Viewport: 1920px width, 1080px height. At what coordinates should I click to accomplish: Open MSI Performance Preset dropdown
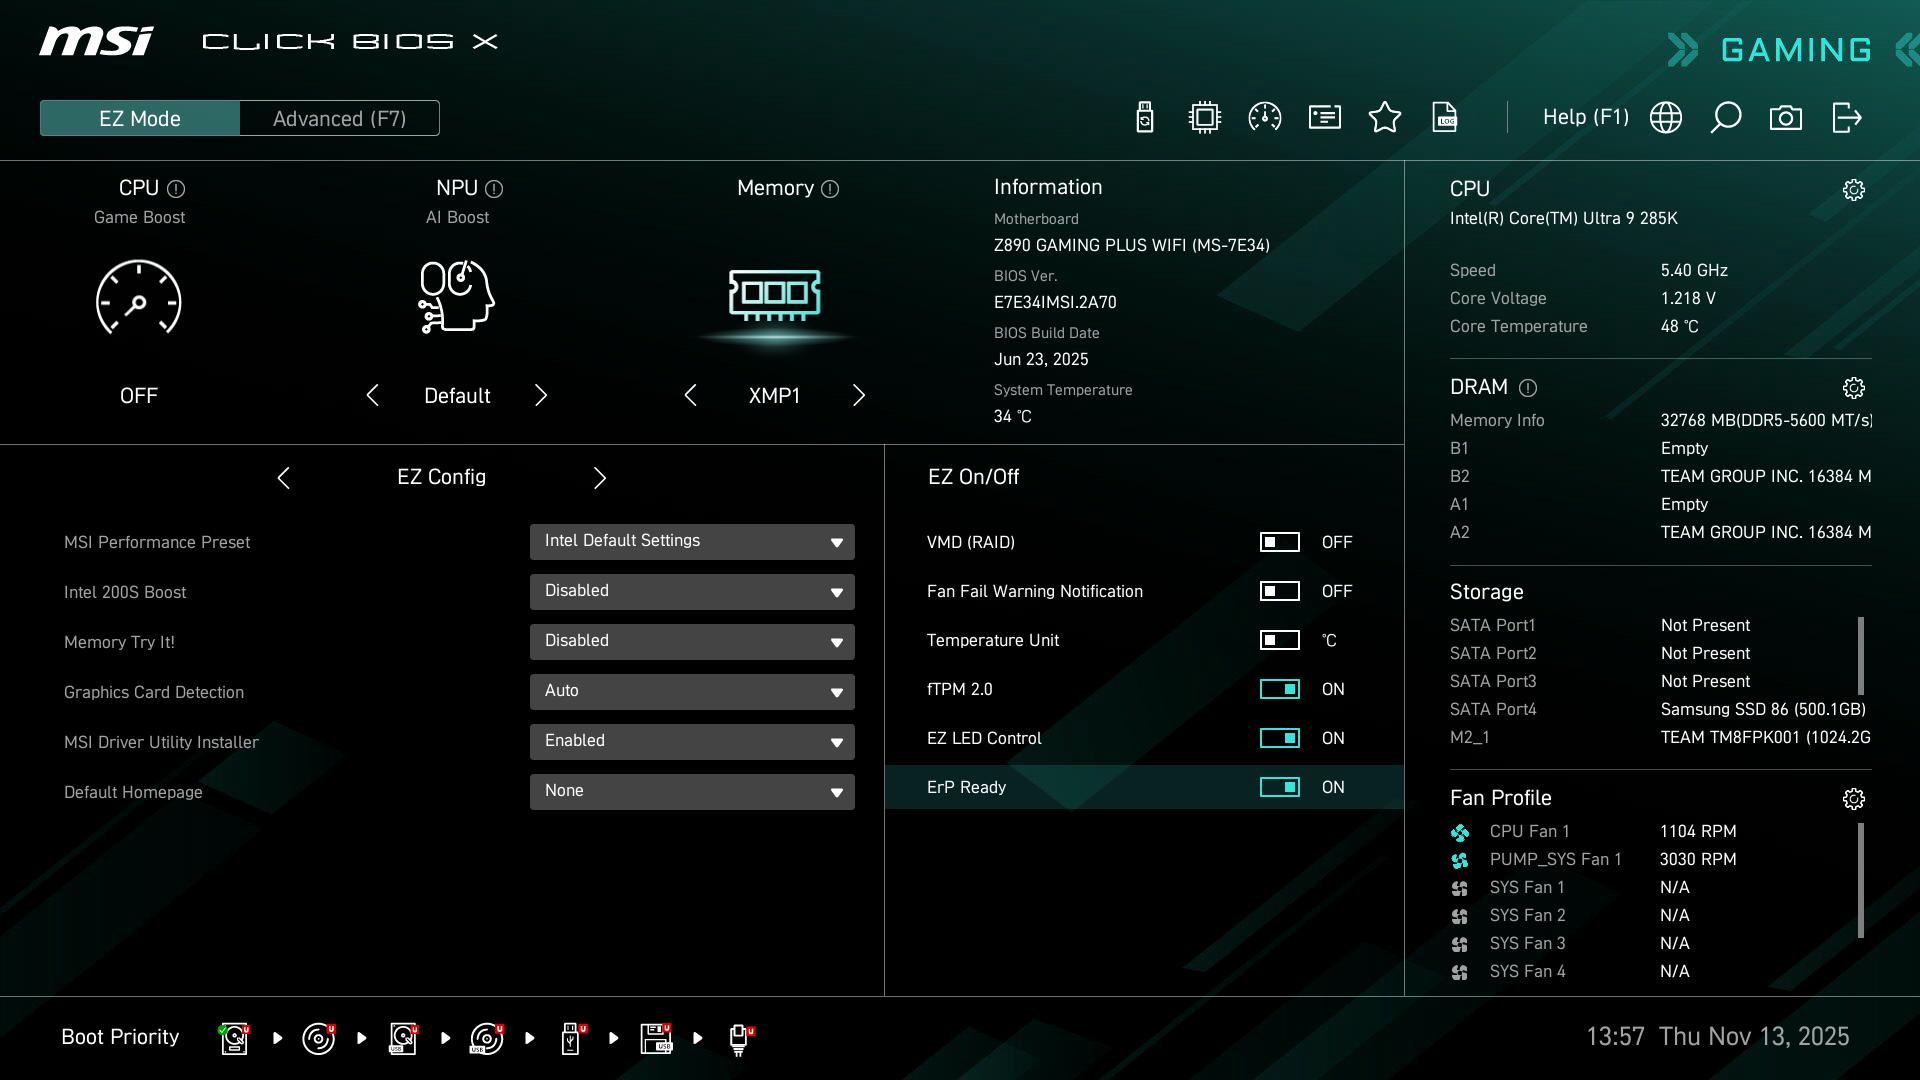(x=692, y=542)
